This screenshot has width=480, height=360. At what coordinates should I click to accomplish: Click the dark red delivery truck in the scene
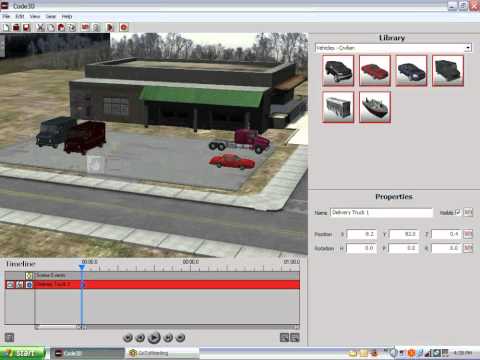pyautogui.click(x=85, y=137)
